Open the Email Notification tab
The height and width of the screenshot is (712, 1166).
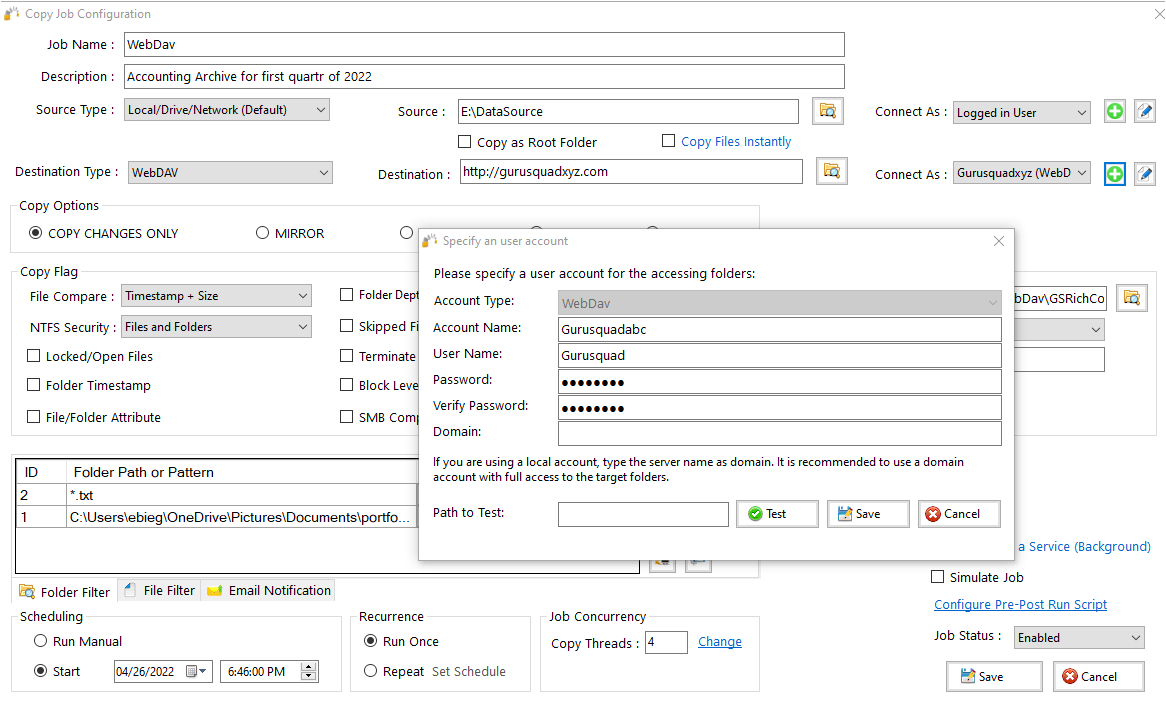coord(268,590)
